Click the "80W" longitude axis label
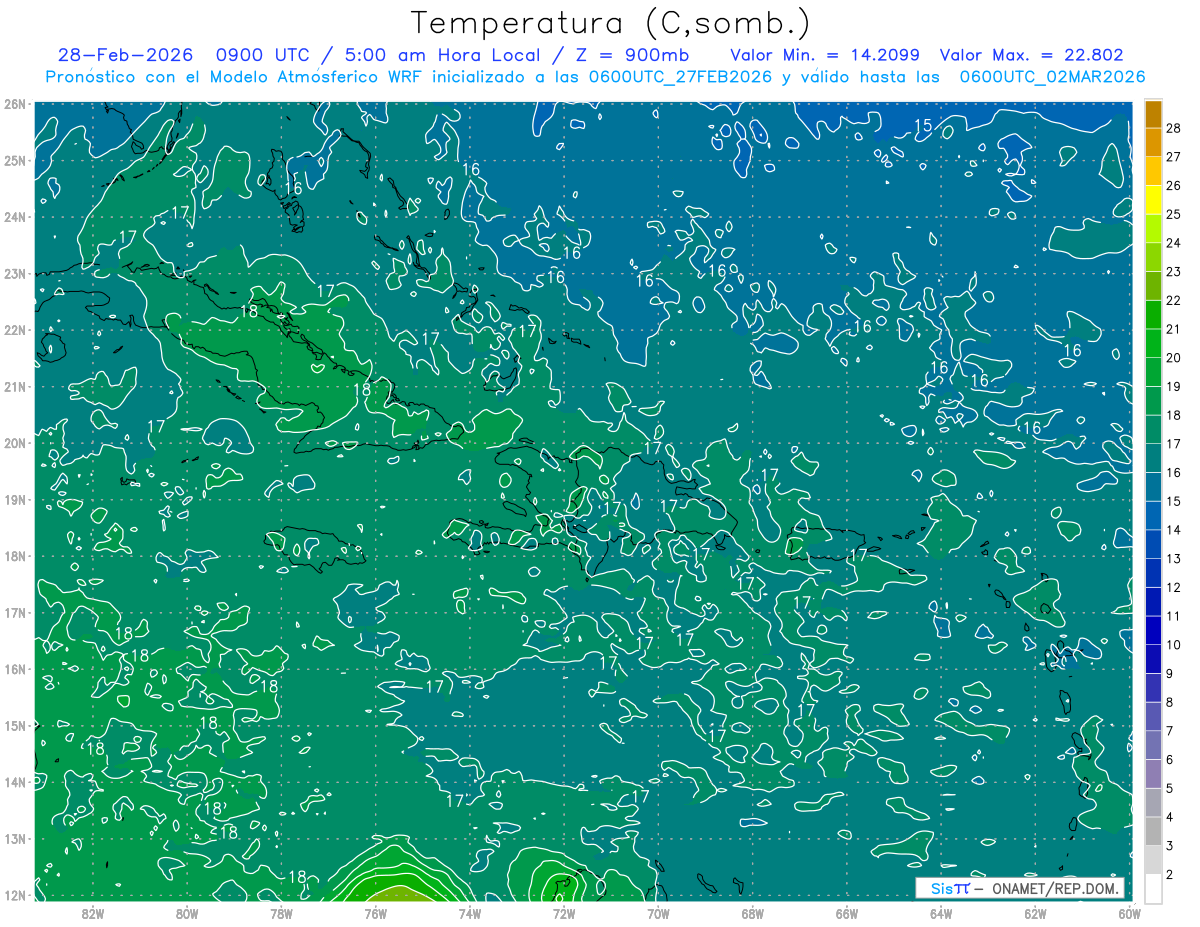The image size is (1200, 927). tap(187, 912)
